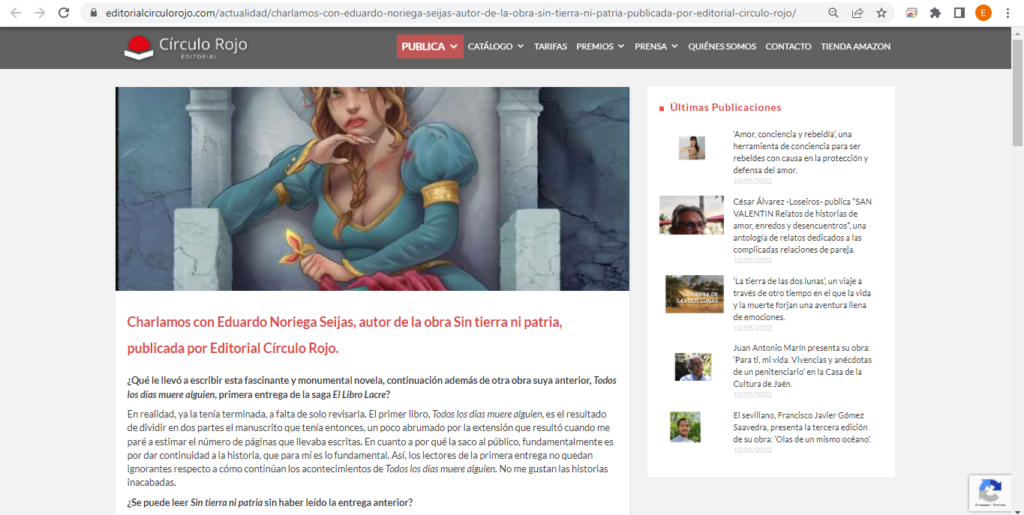1024x515 pixels.
Task: Open César Álvarez -Loseiros- SAN VALENTIN article
Action: 802,226
